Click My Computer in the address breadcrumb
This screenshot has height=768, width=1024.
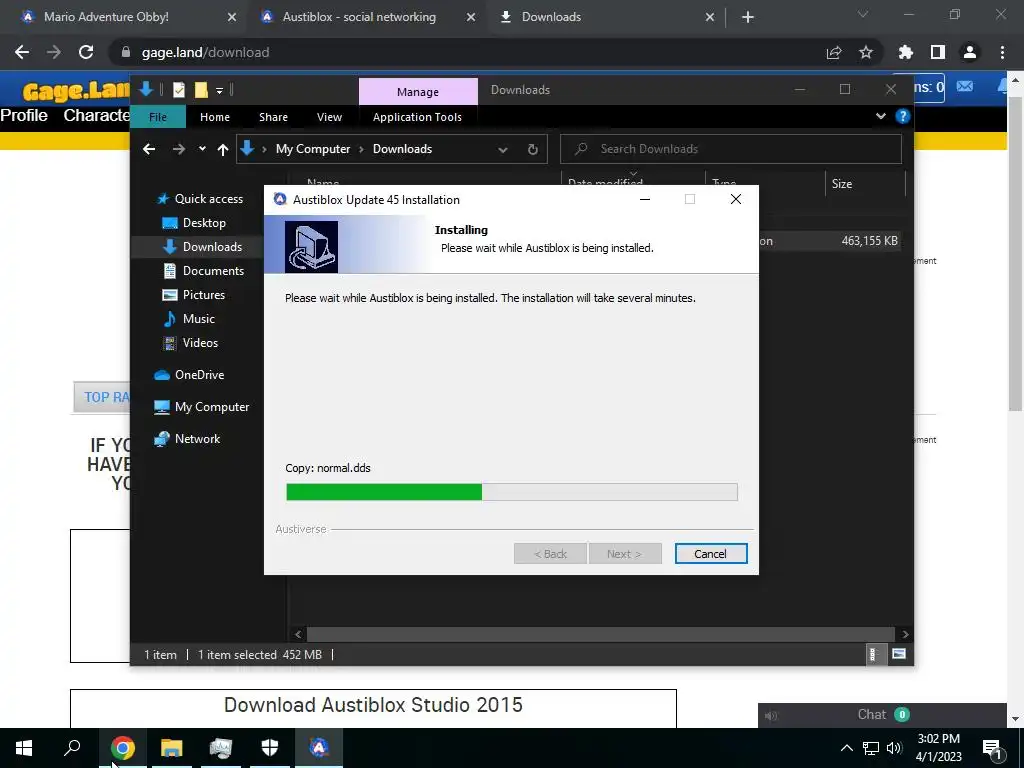tap(313, 149)
